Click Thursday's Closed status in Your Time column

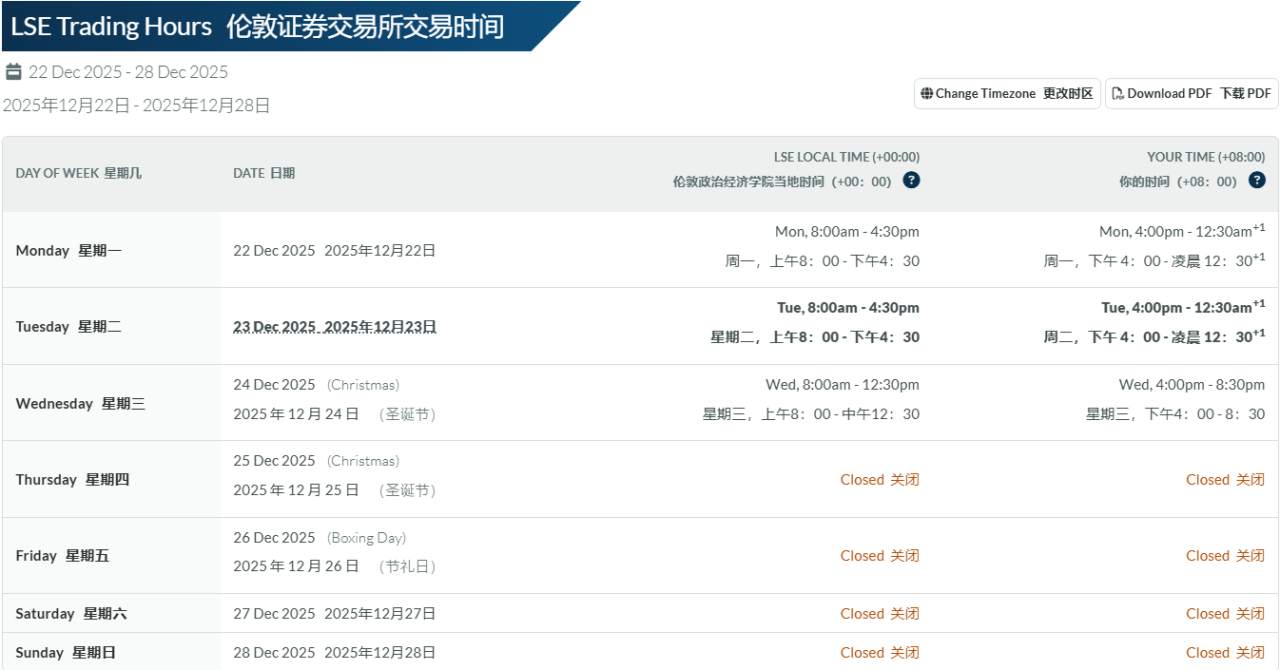click(1225, 480)
